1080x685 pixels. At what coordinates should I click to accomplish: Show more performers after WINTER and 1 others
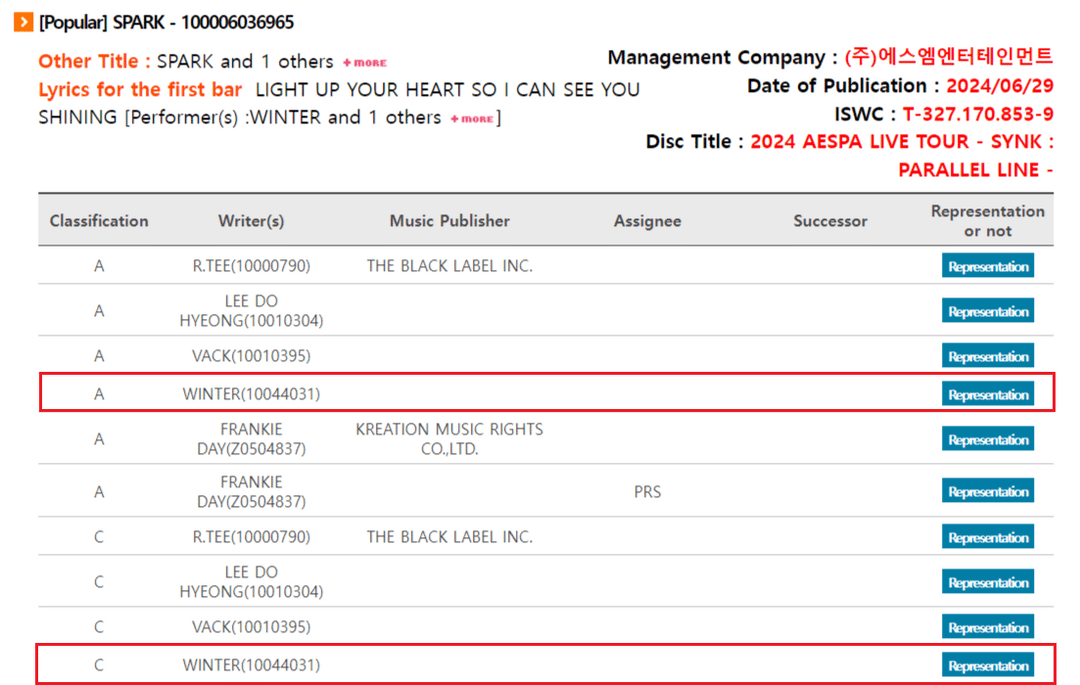[x=472, y=119]
